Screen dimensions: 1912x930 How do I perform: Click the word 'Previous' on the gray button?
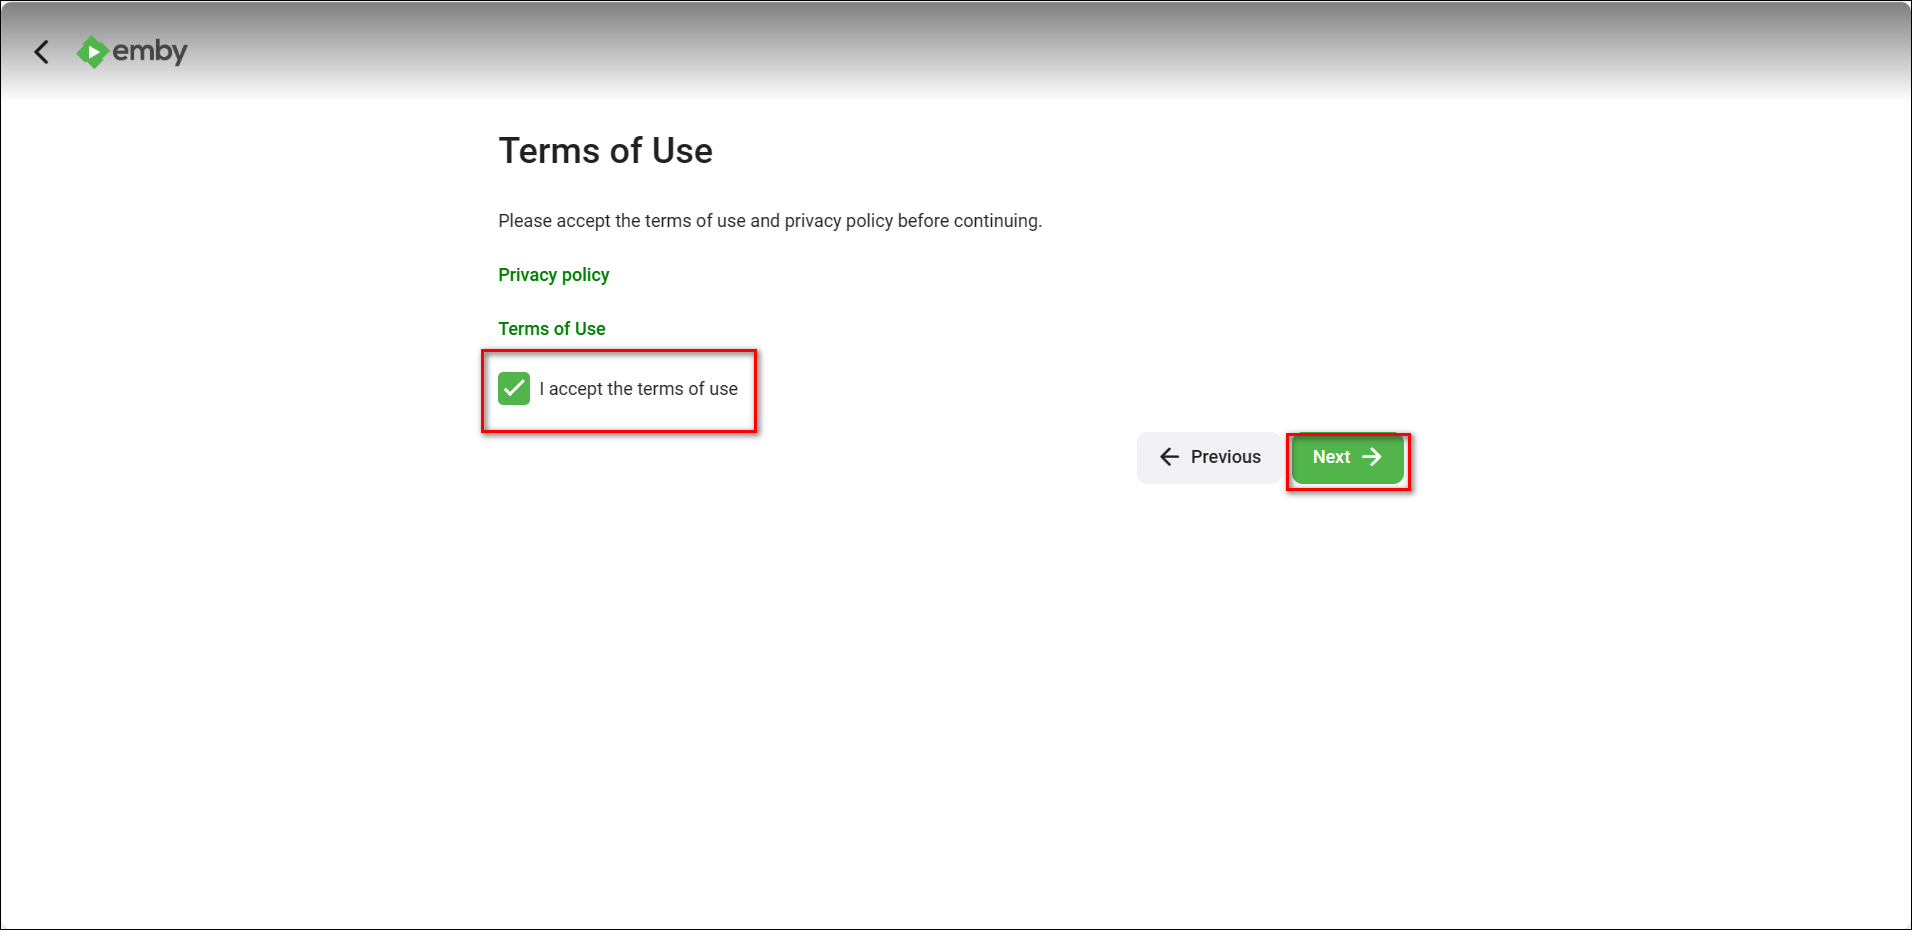[1225, 457]
